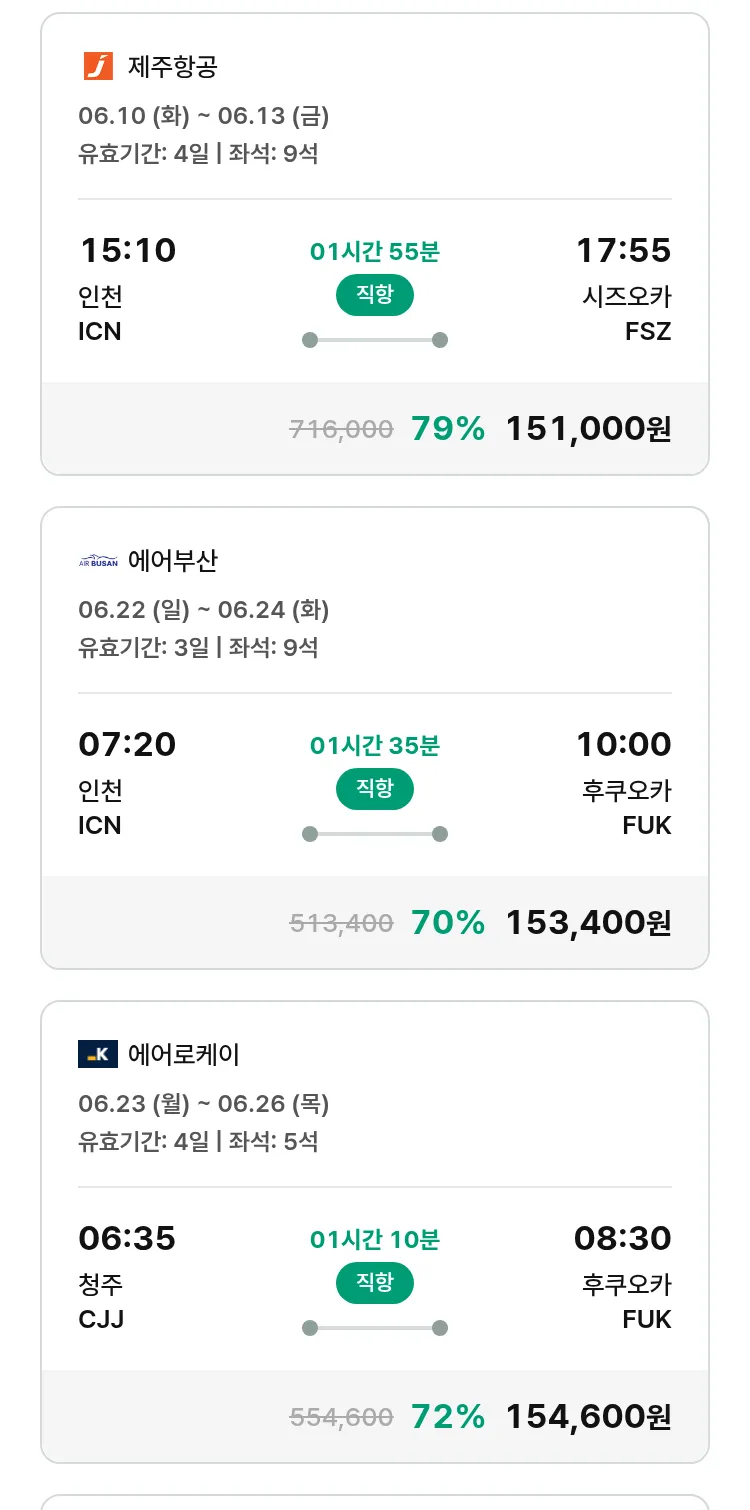The height and width of the screenshot is (1510, 750).
Task: Choose the 154,600원 Aero K fare
Action: (588, 1417)
